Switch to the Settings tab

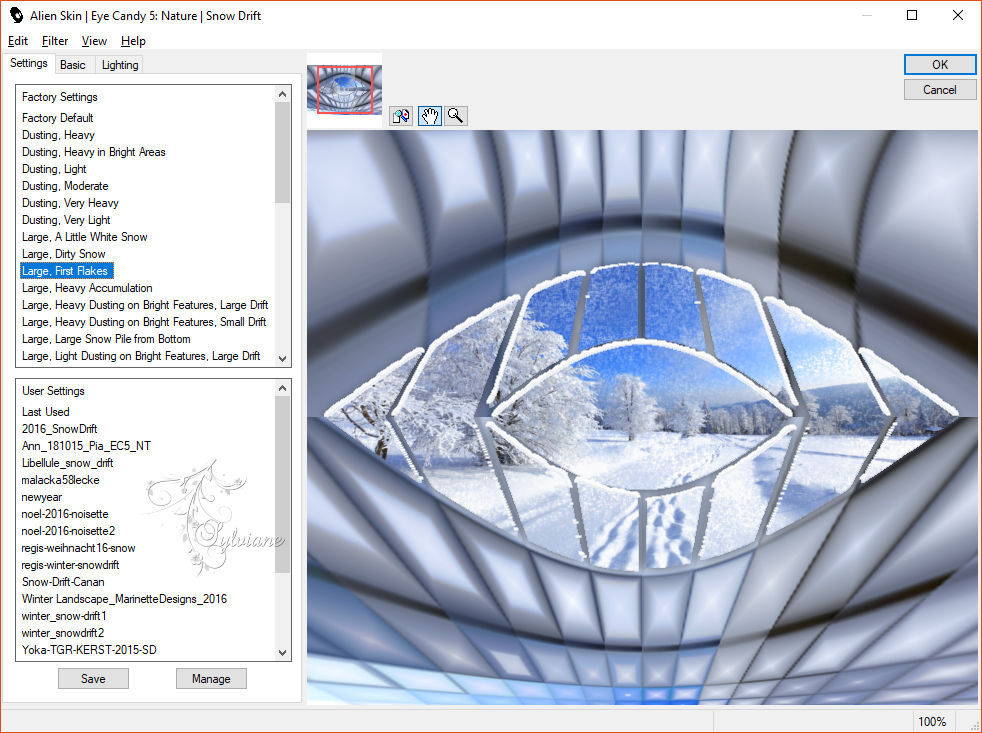tap(29, 63)
